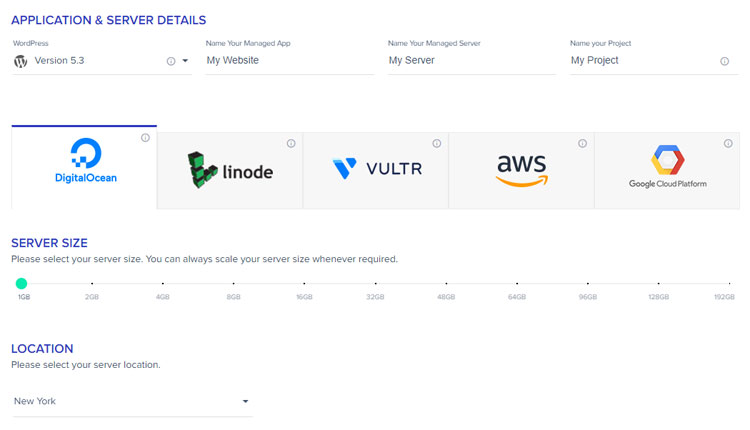Click the info icon in Project field
Viewport: 750px width, 430px height.
pyautogui.click(x=725, y=61)
